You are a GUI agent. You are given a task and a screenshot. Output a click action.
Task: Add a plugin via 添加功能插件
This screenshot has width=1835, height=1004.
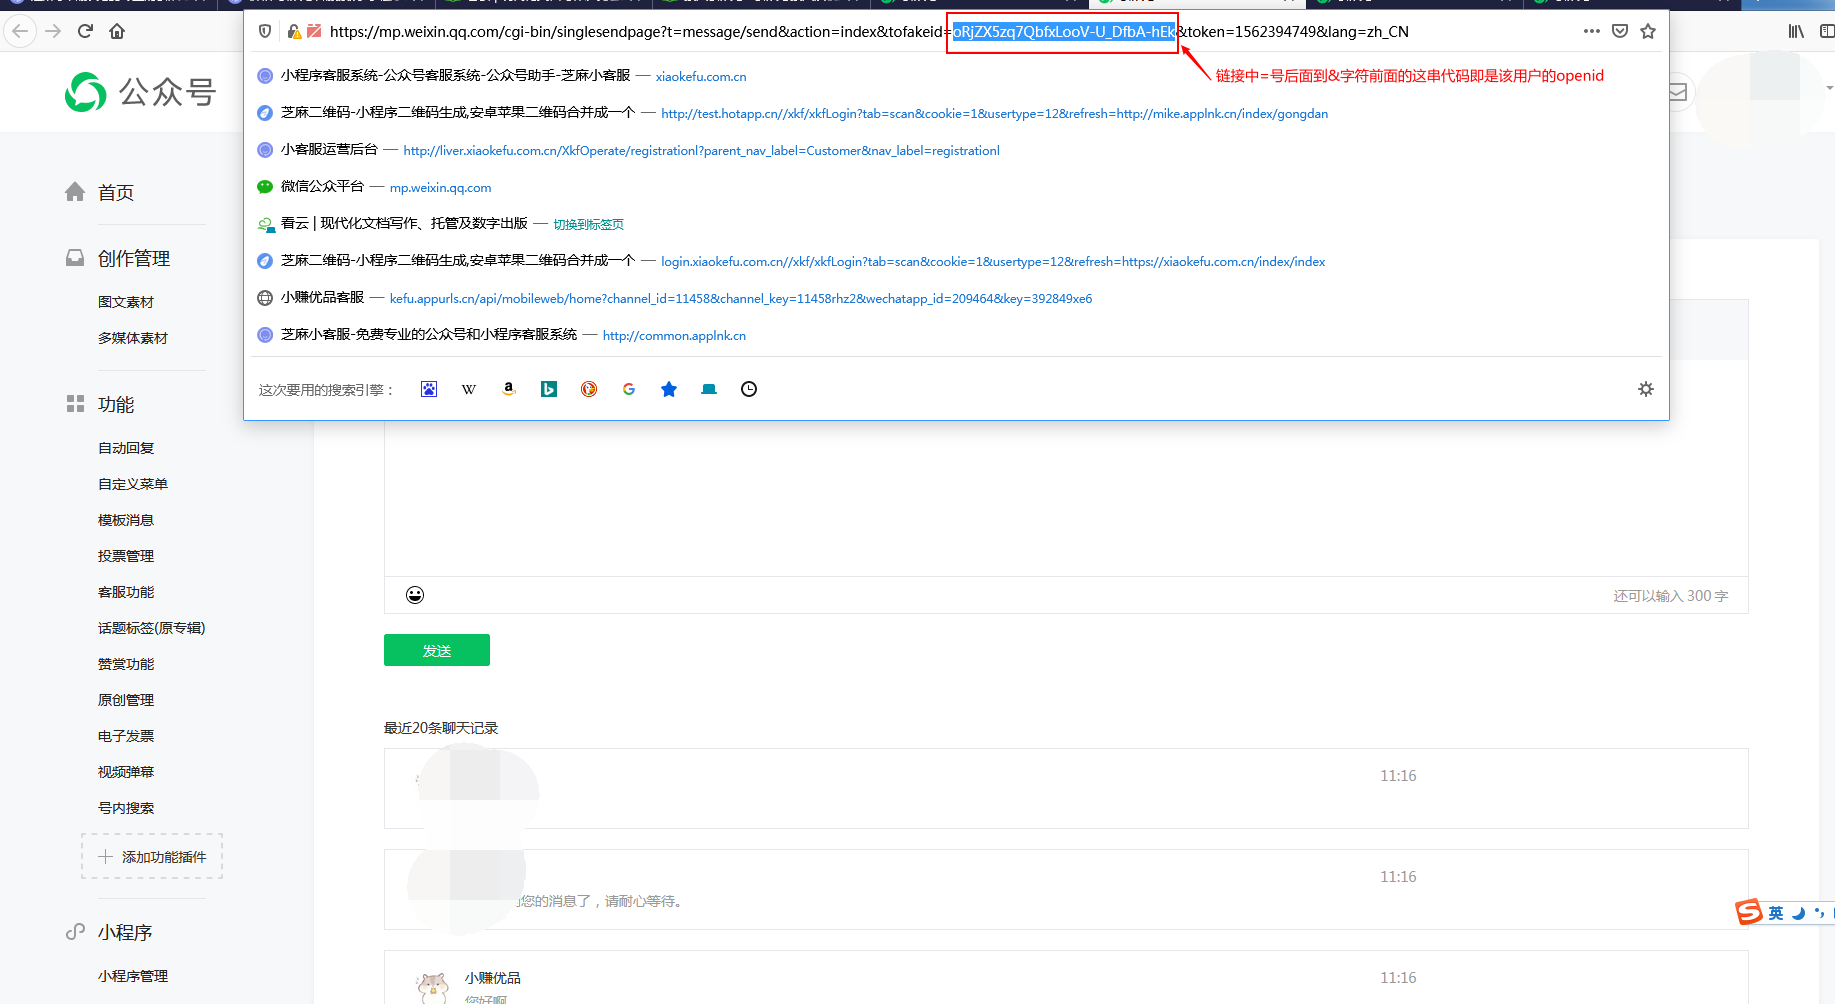tap(152, 856)
